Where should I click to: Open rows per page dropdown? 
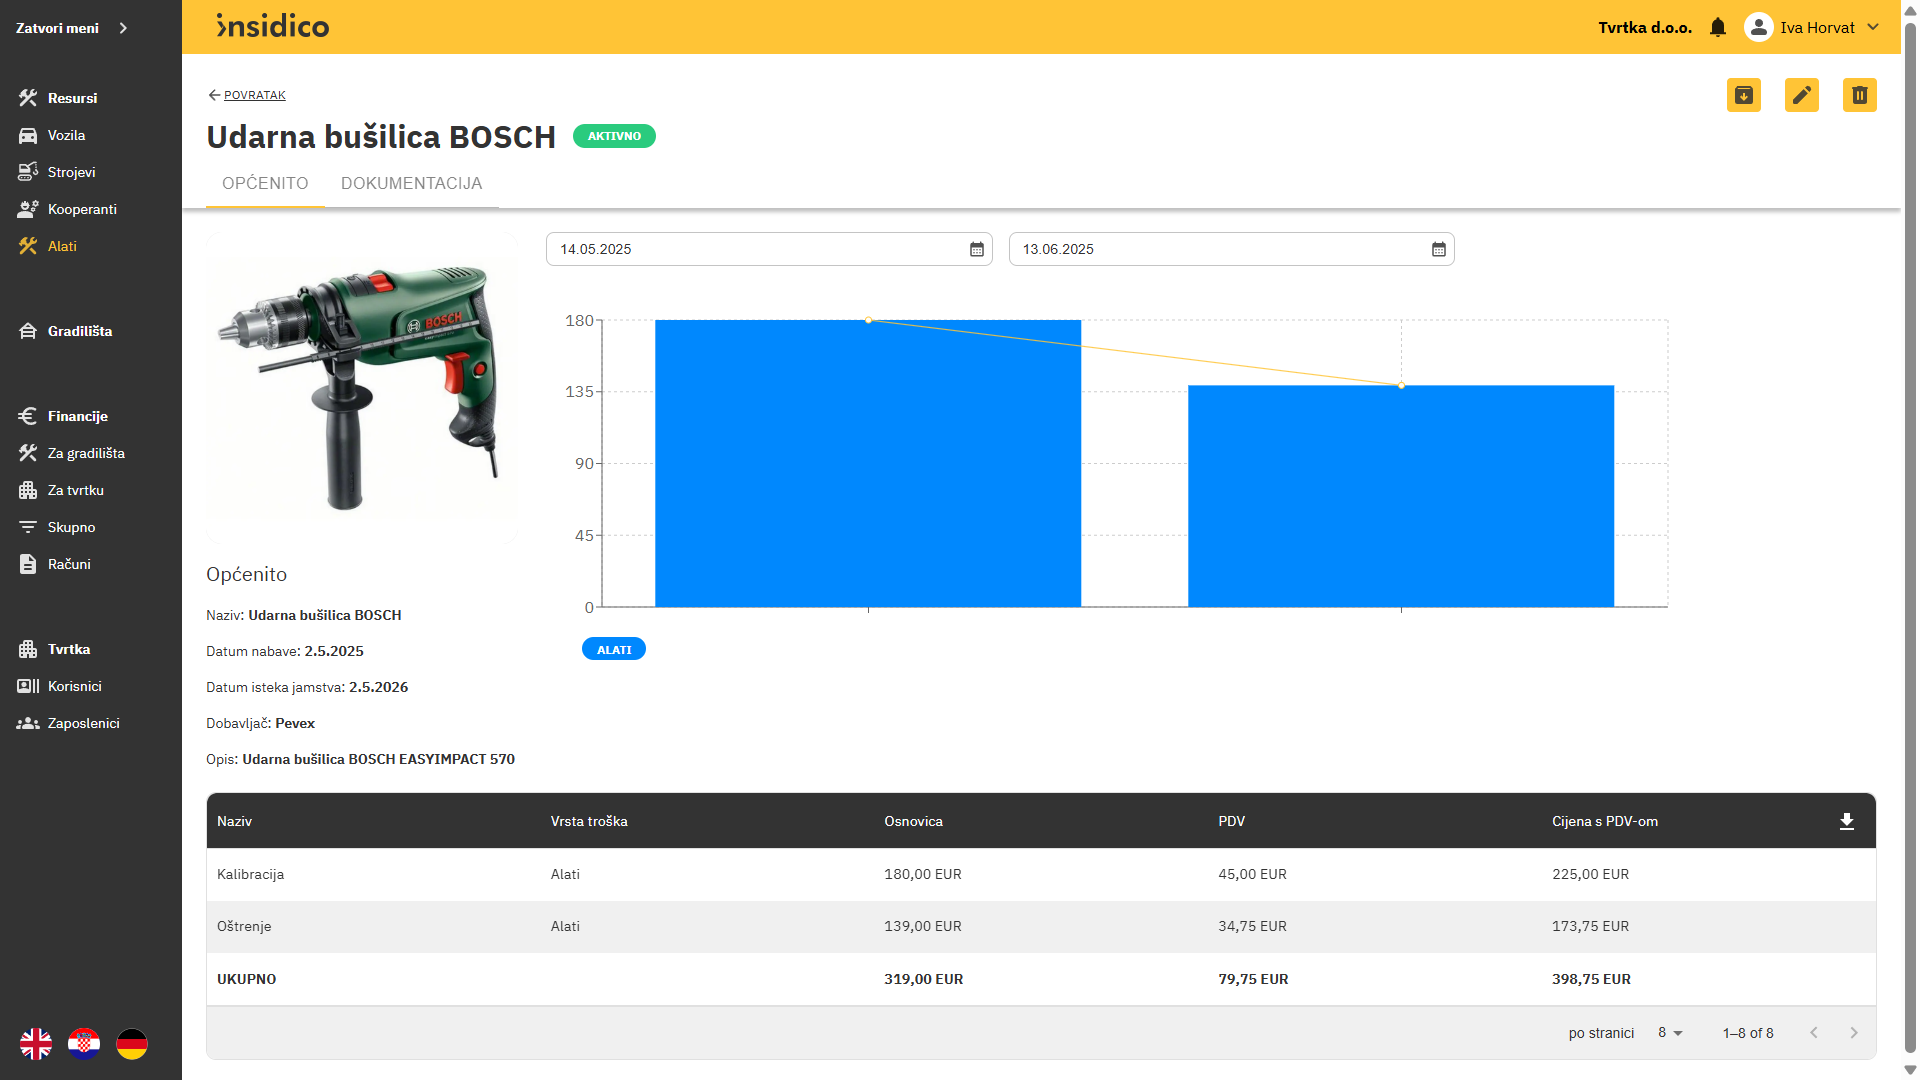click(1670, 1033)
